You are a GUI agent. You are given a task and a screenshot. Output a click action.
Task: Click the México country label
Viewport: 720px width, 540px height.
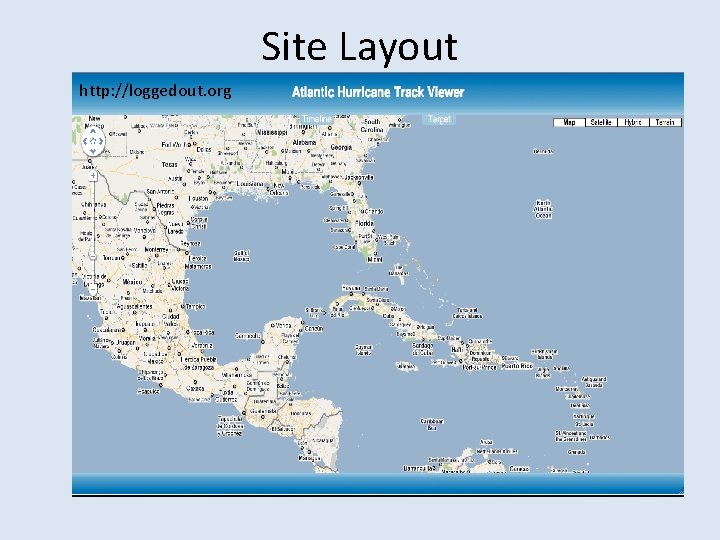point(133,282)
